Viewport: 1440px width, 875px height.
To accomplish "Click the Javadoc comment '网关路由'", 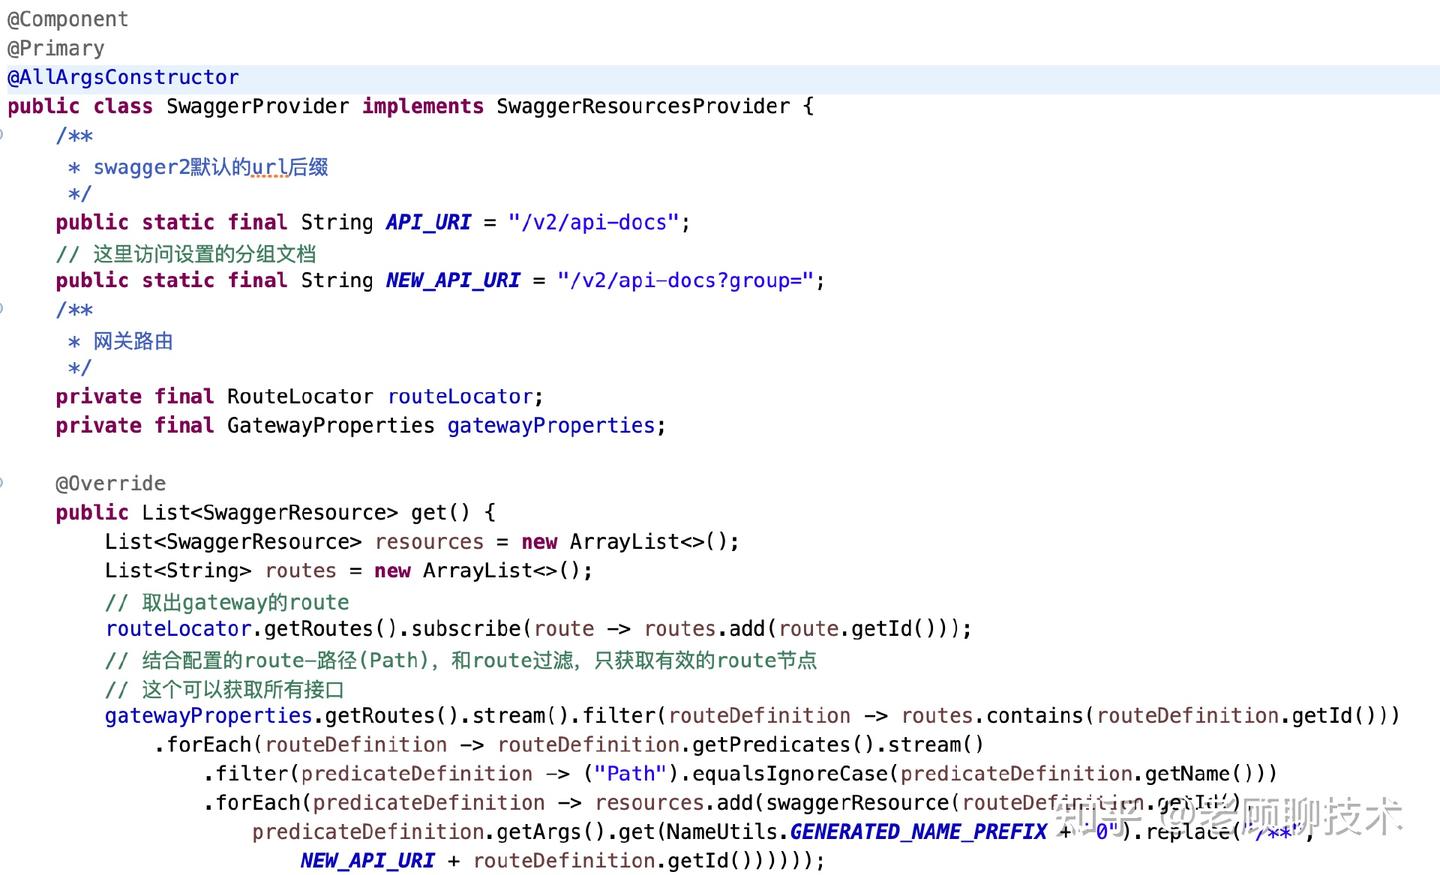I will pyautogui.click(x=133, y=341).
